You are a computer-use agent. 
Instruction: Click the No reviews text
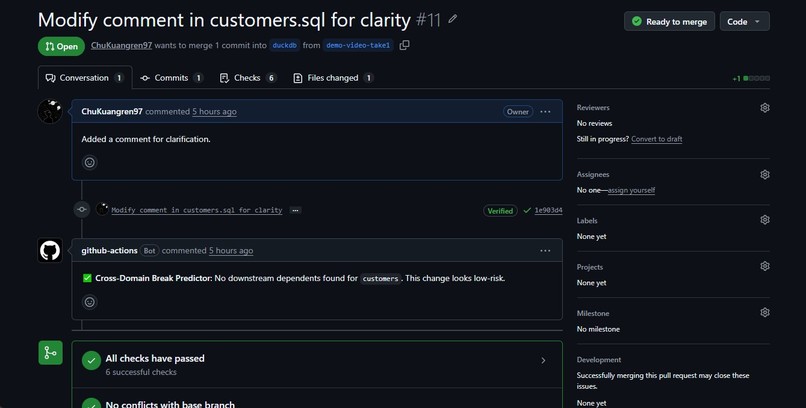point(594,123)
